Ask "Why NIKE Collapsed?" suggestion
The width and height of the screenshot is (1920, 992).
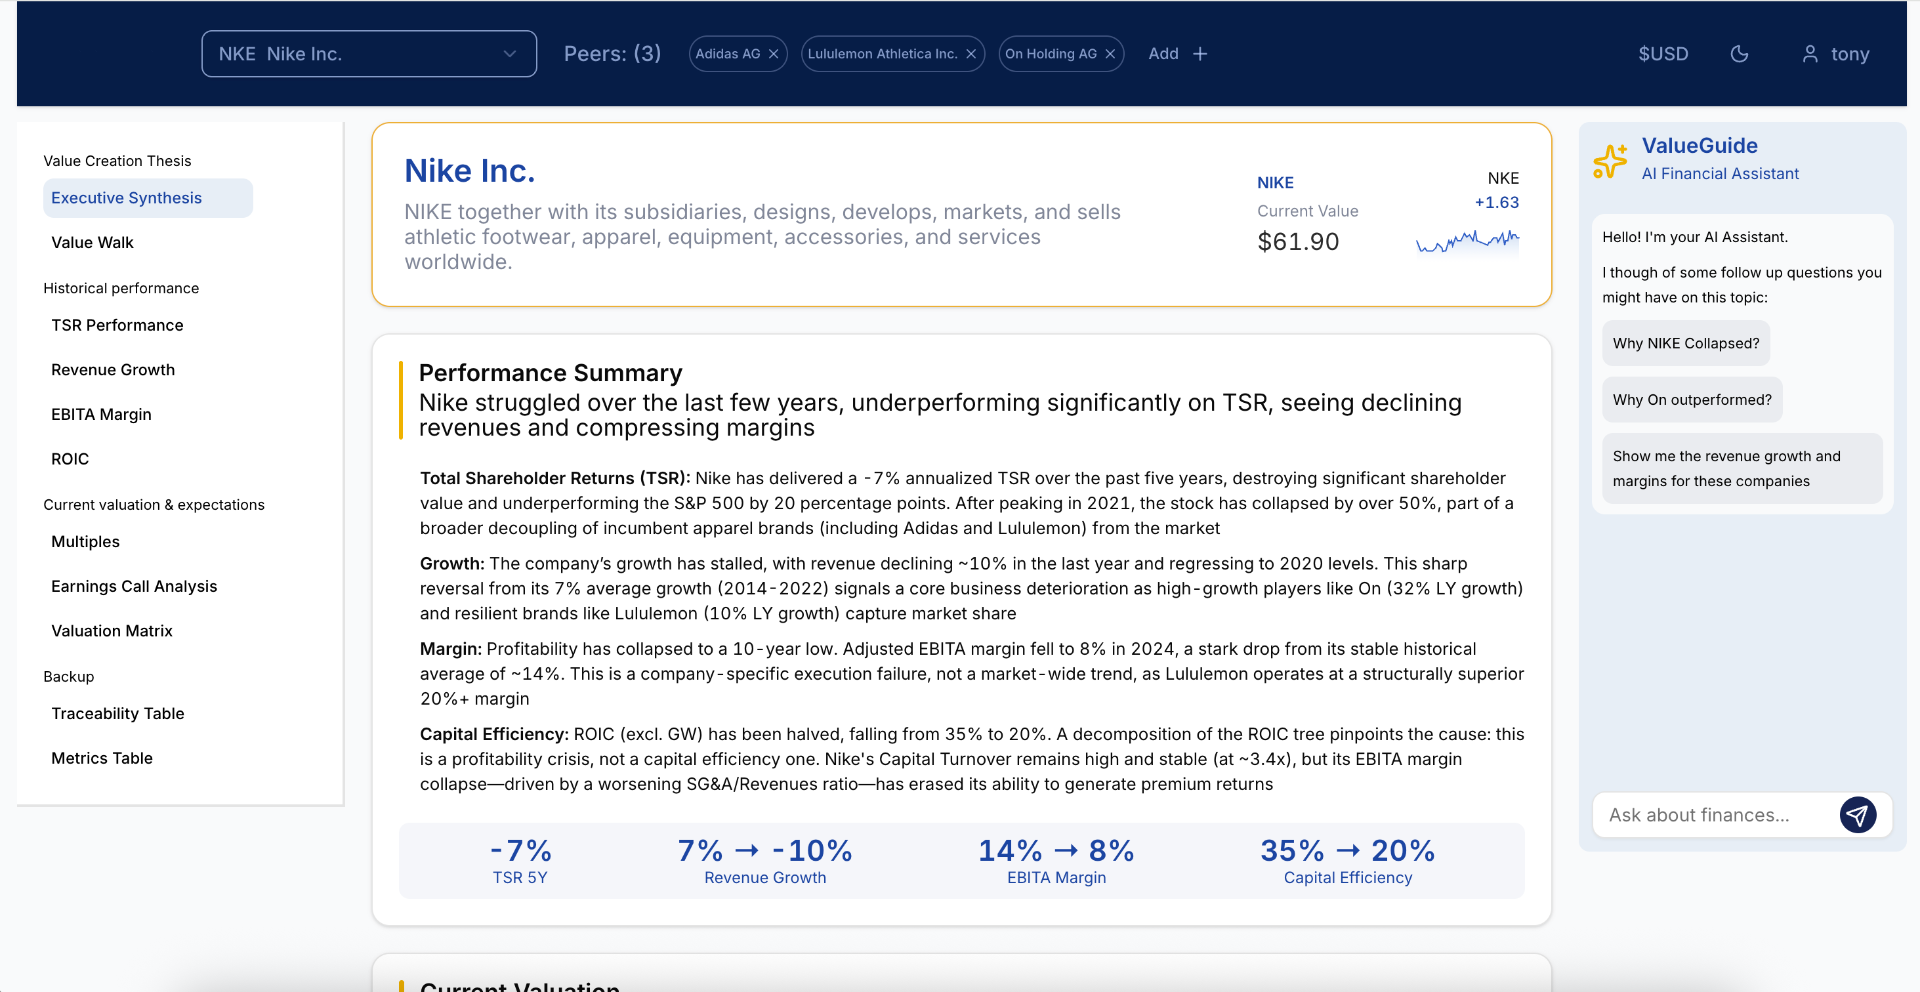tap(1685, 343)
